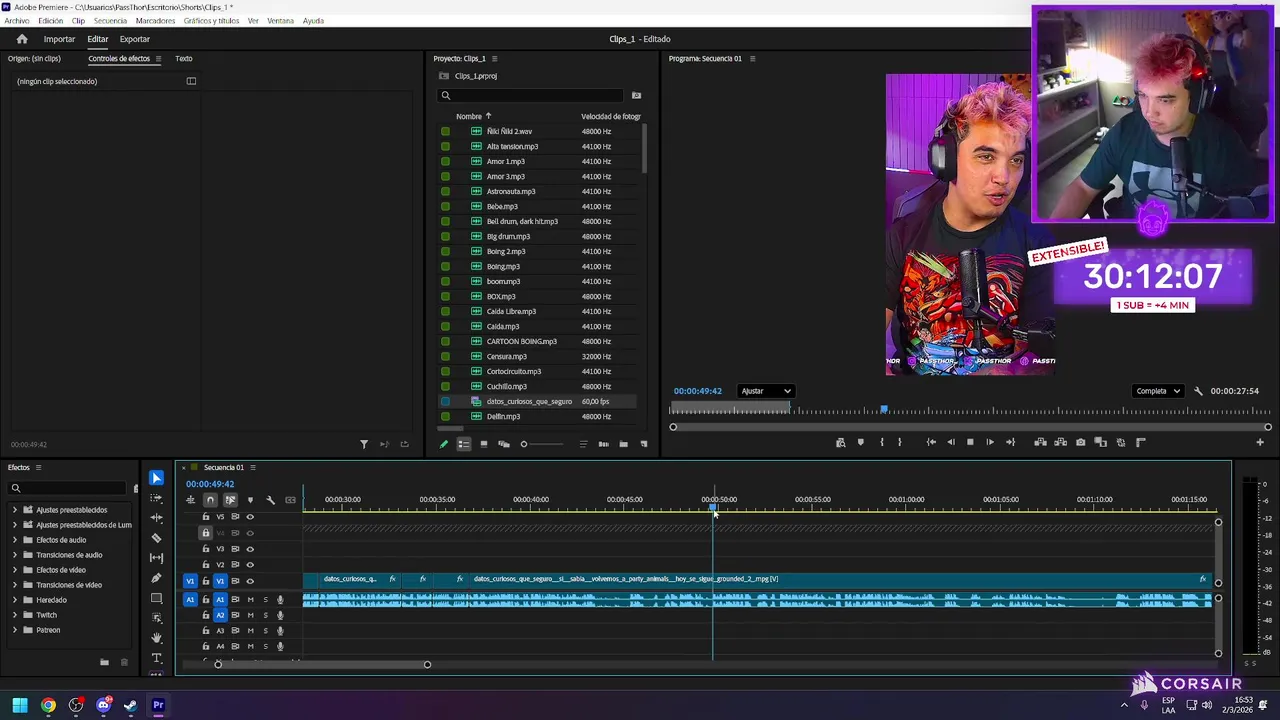
Task: Click Mark Out in the Program monitor
Action: 899,442
